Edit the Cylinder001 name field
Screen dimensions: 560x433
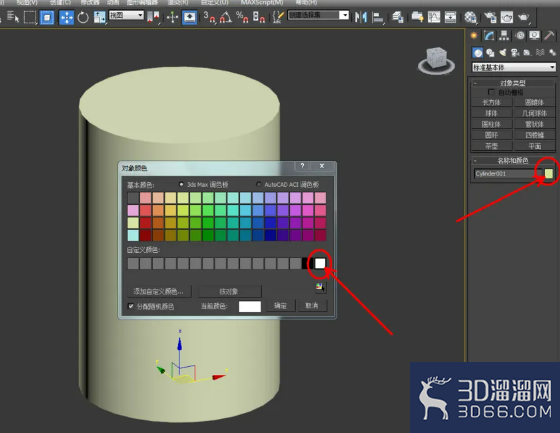pos(508,174)
